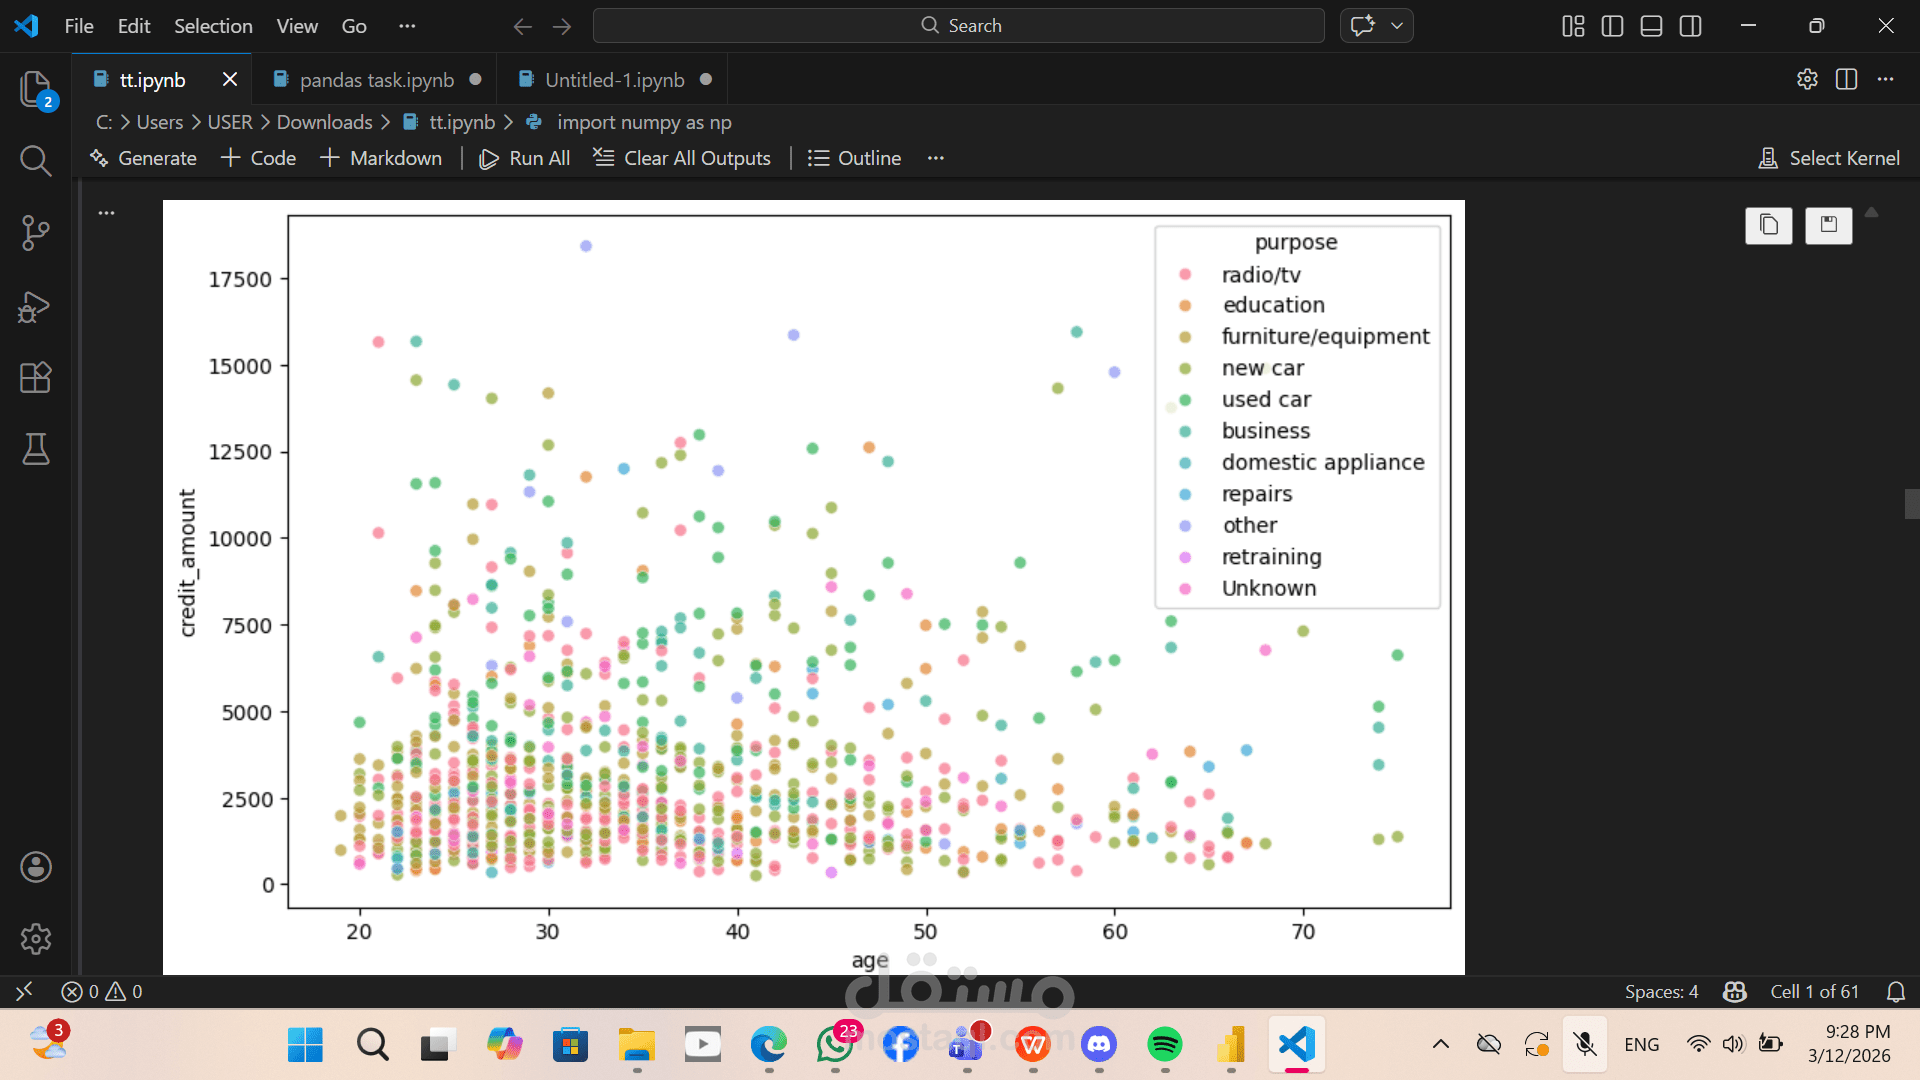Open the Run and Debug view
The height and width of the screenshot is (1080, 1920).
[x=36, y=306]
